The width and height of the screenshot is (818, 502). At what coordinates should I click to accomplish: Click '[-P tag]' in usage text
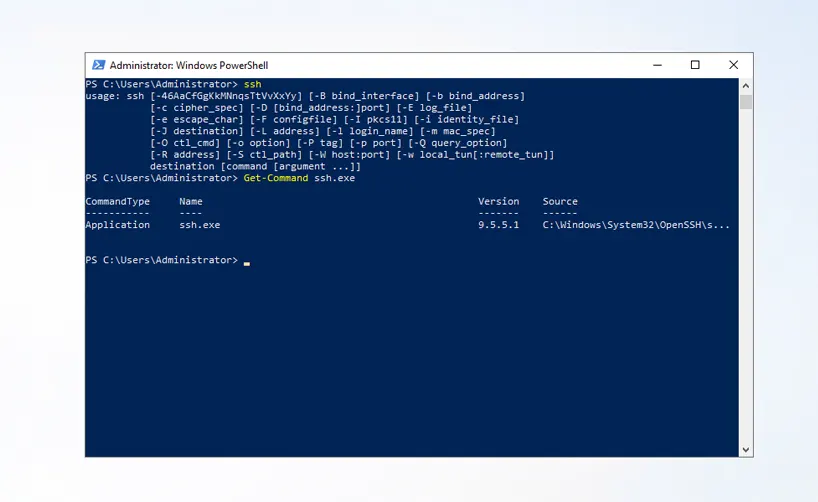pyautogui.click(x=320, y=143)
